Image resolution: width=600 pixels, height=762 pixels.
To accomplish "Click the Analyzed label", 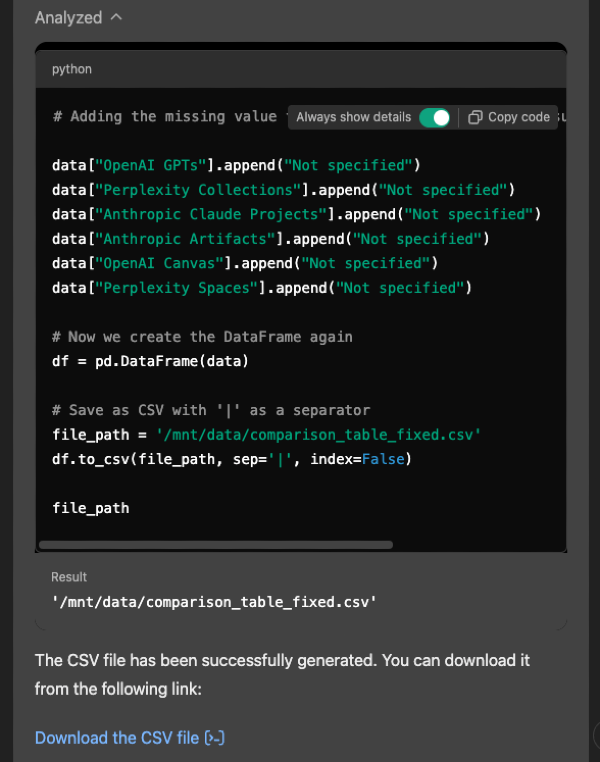I will [68, 18].
